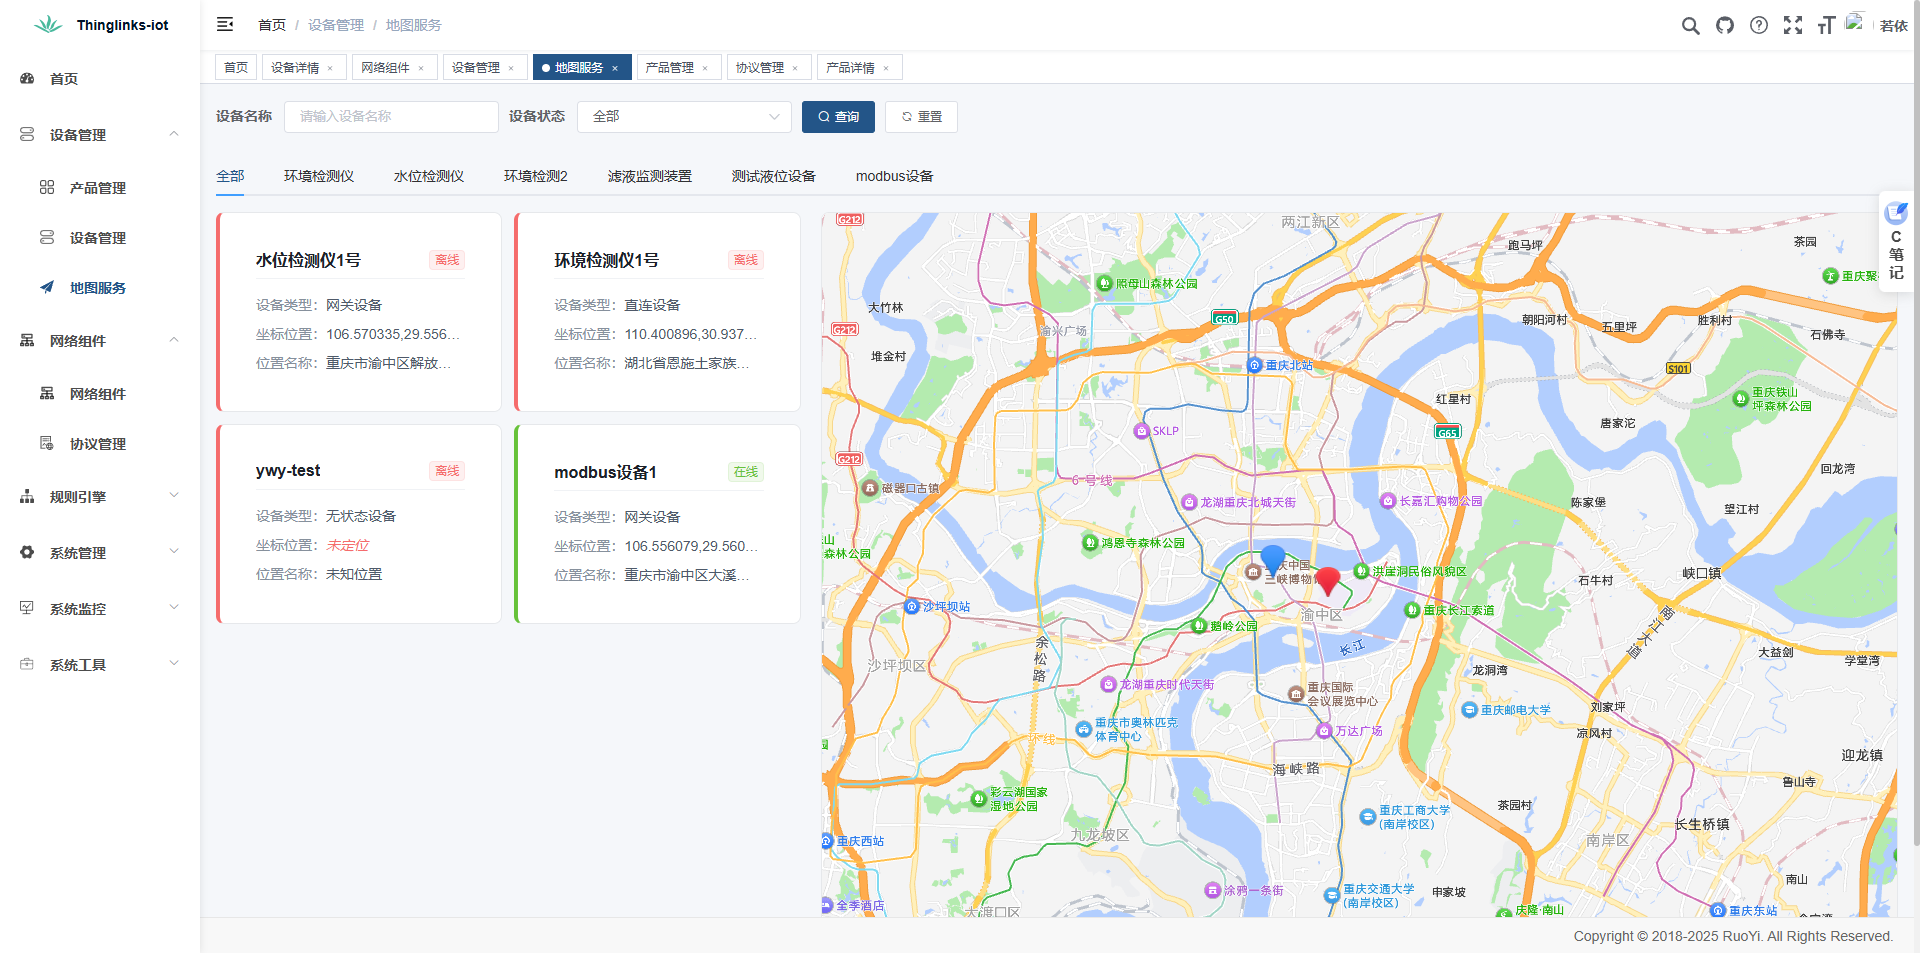This screenshot has height=953, width=1920.
Task: Select the modbus设备1 device card
Action: click(657, 523)
